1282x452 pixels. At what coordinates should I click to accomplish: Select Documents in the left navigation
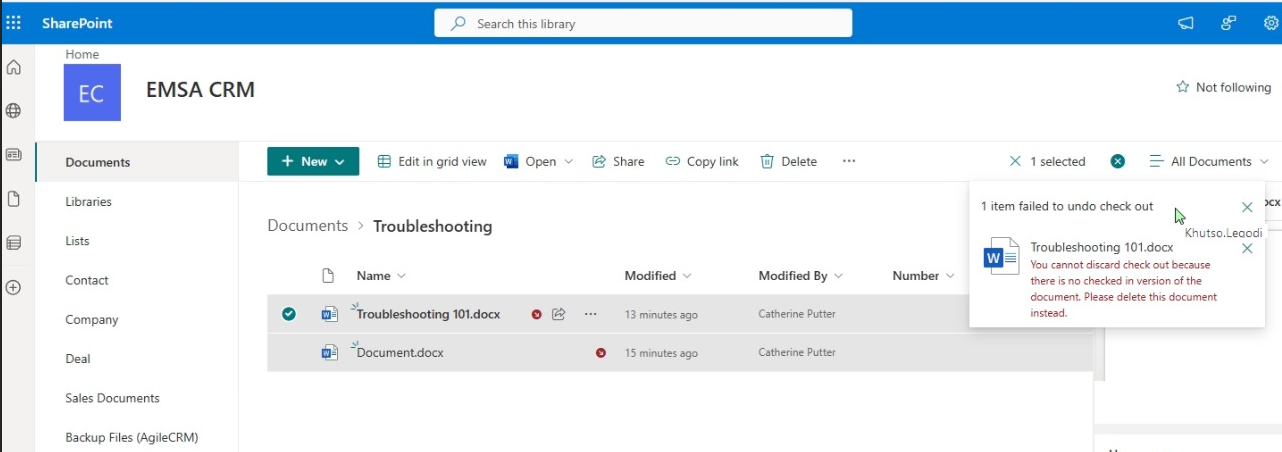coord(98,162)
